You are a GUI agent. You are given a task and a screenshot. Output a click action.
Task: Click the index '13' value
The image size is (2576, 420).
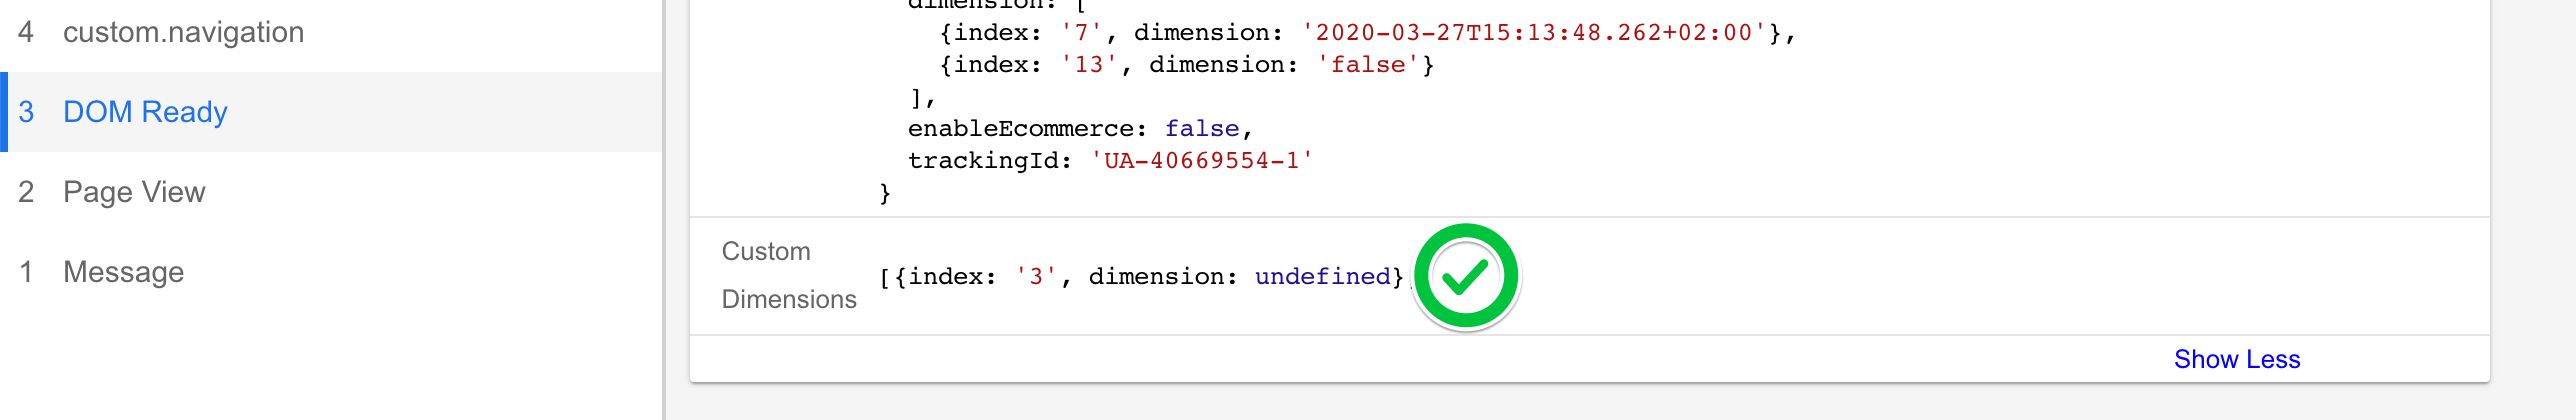1088,64
